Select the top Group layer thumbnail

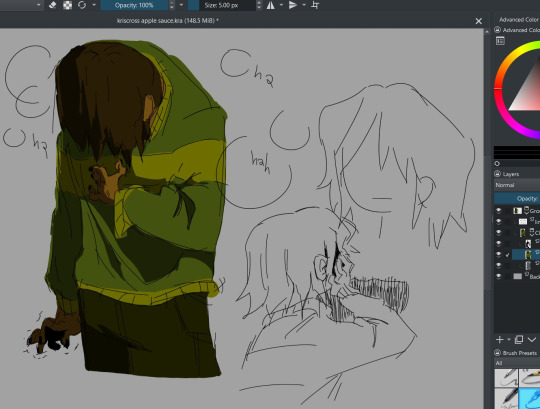(x=517, y=210)
